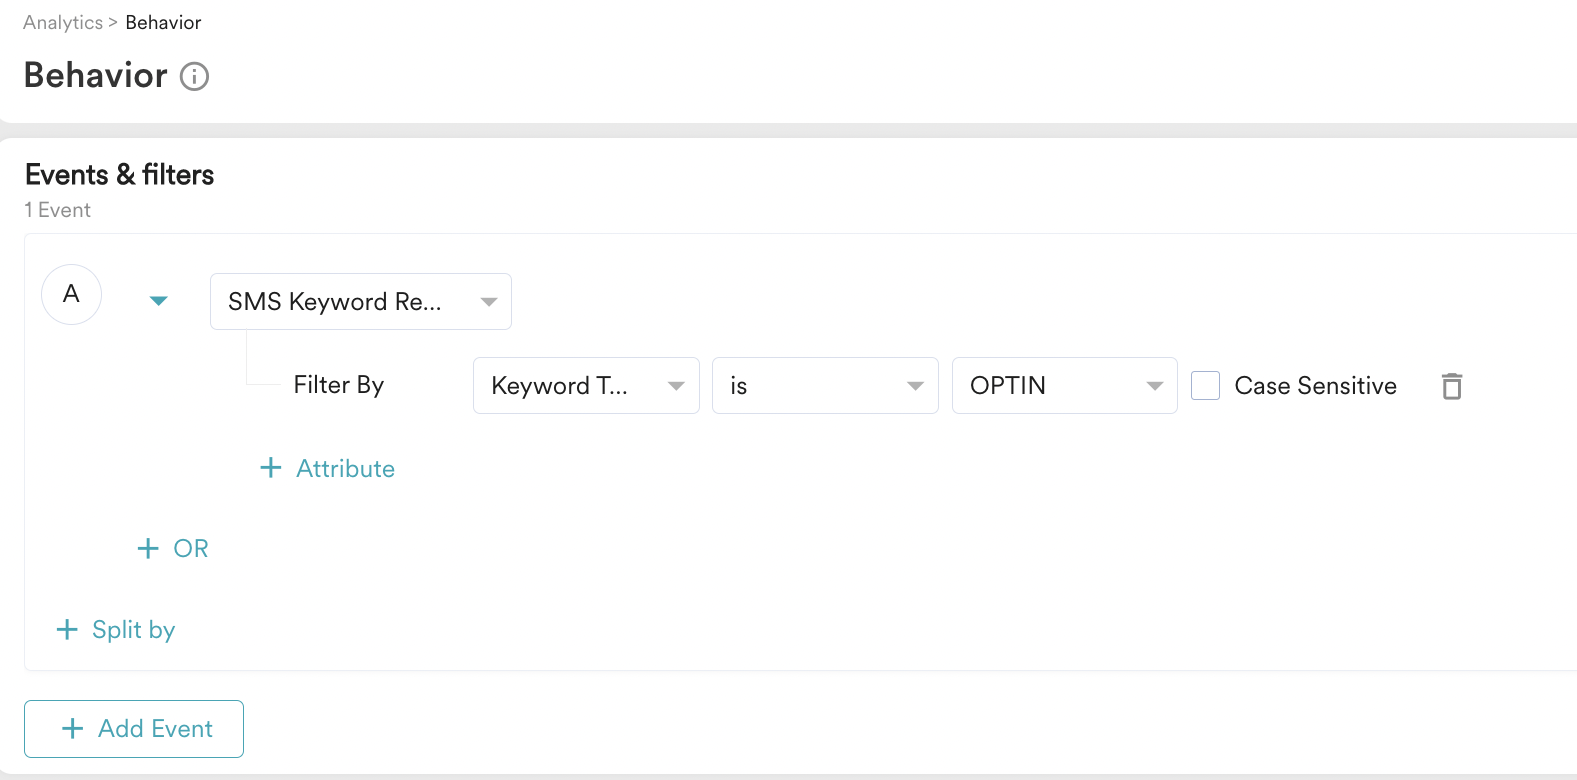Image resolution: width=1577 pixels, height=780 pixels.
Task: Click the plus icon in Add Event button
Action: pos(73,729)
